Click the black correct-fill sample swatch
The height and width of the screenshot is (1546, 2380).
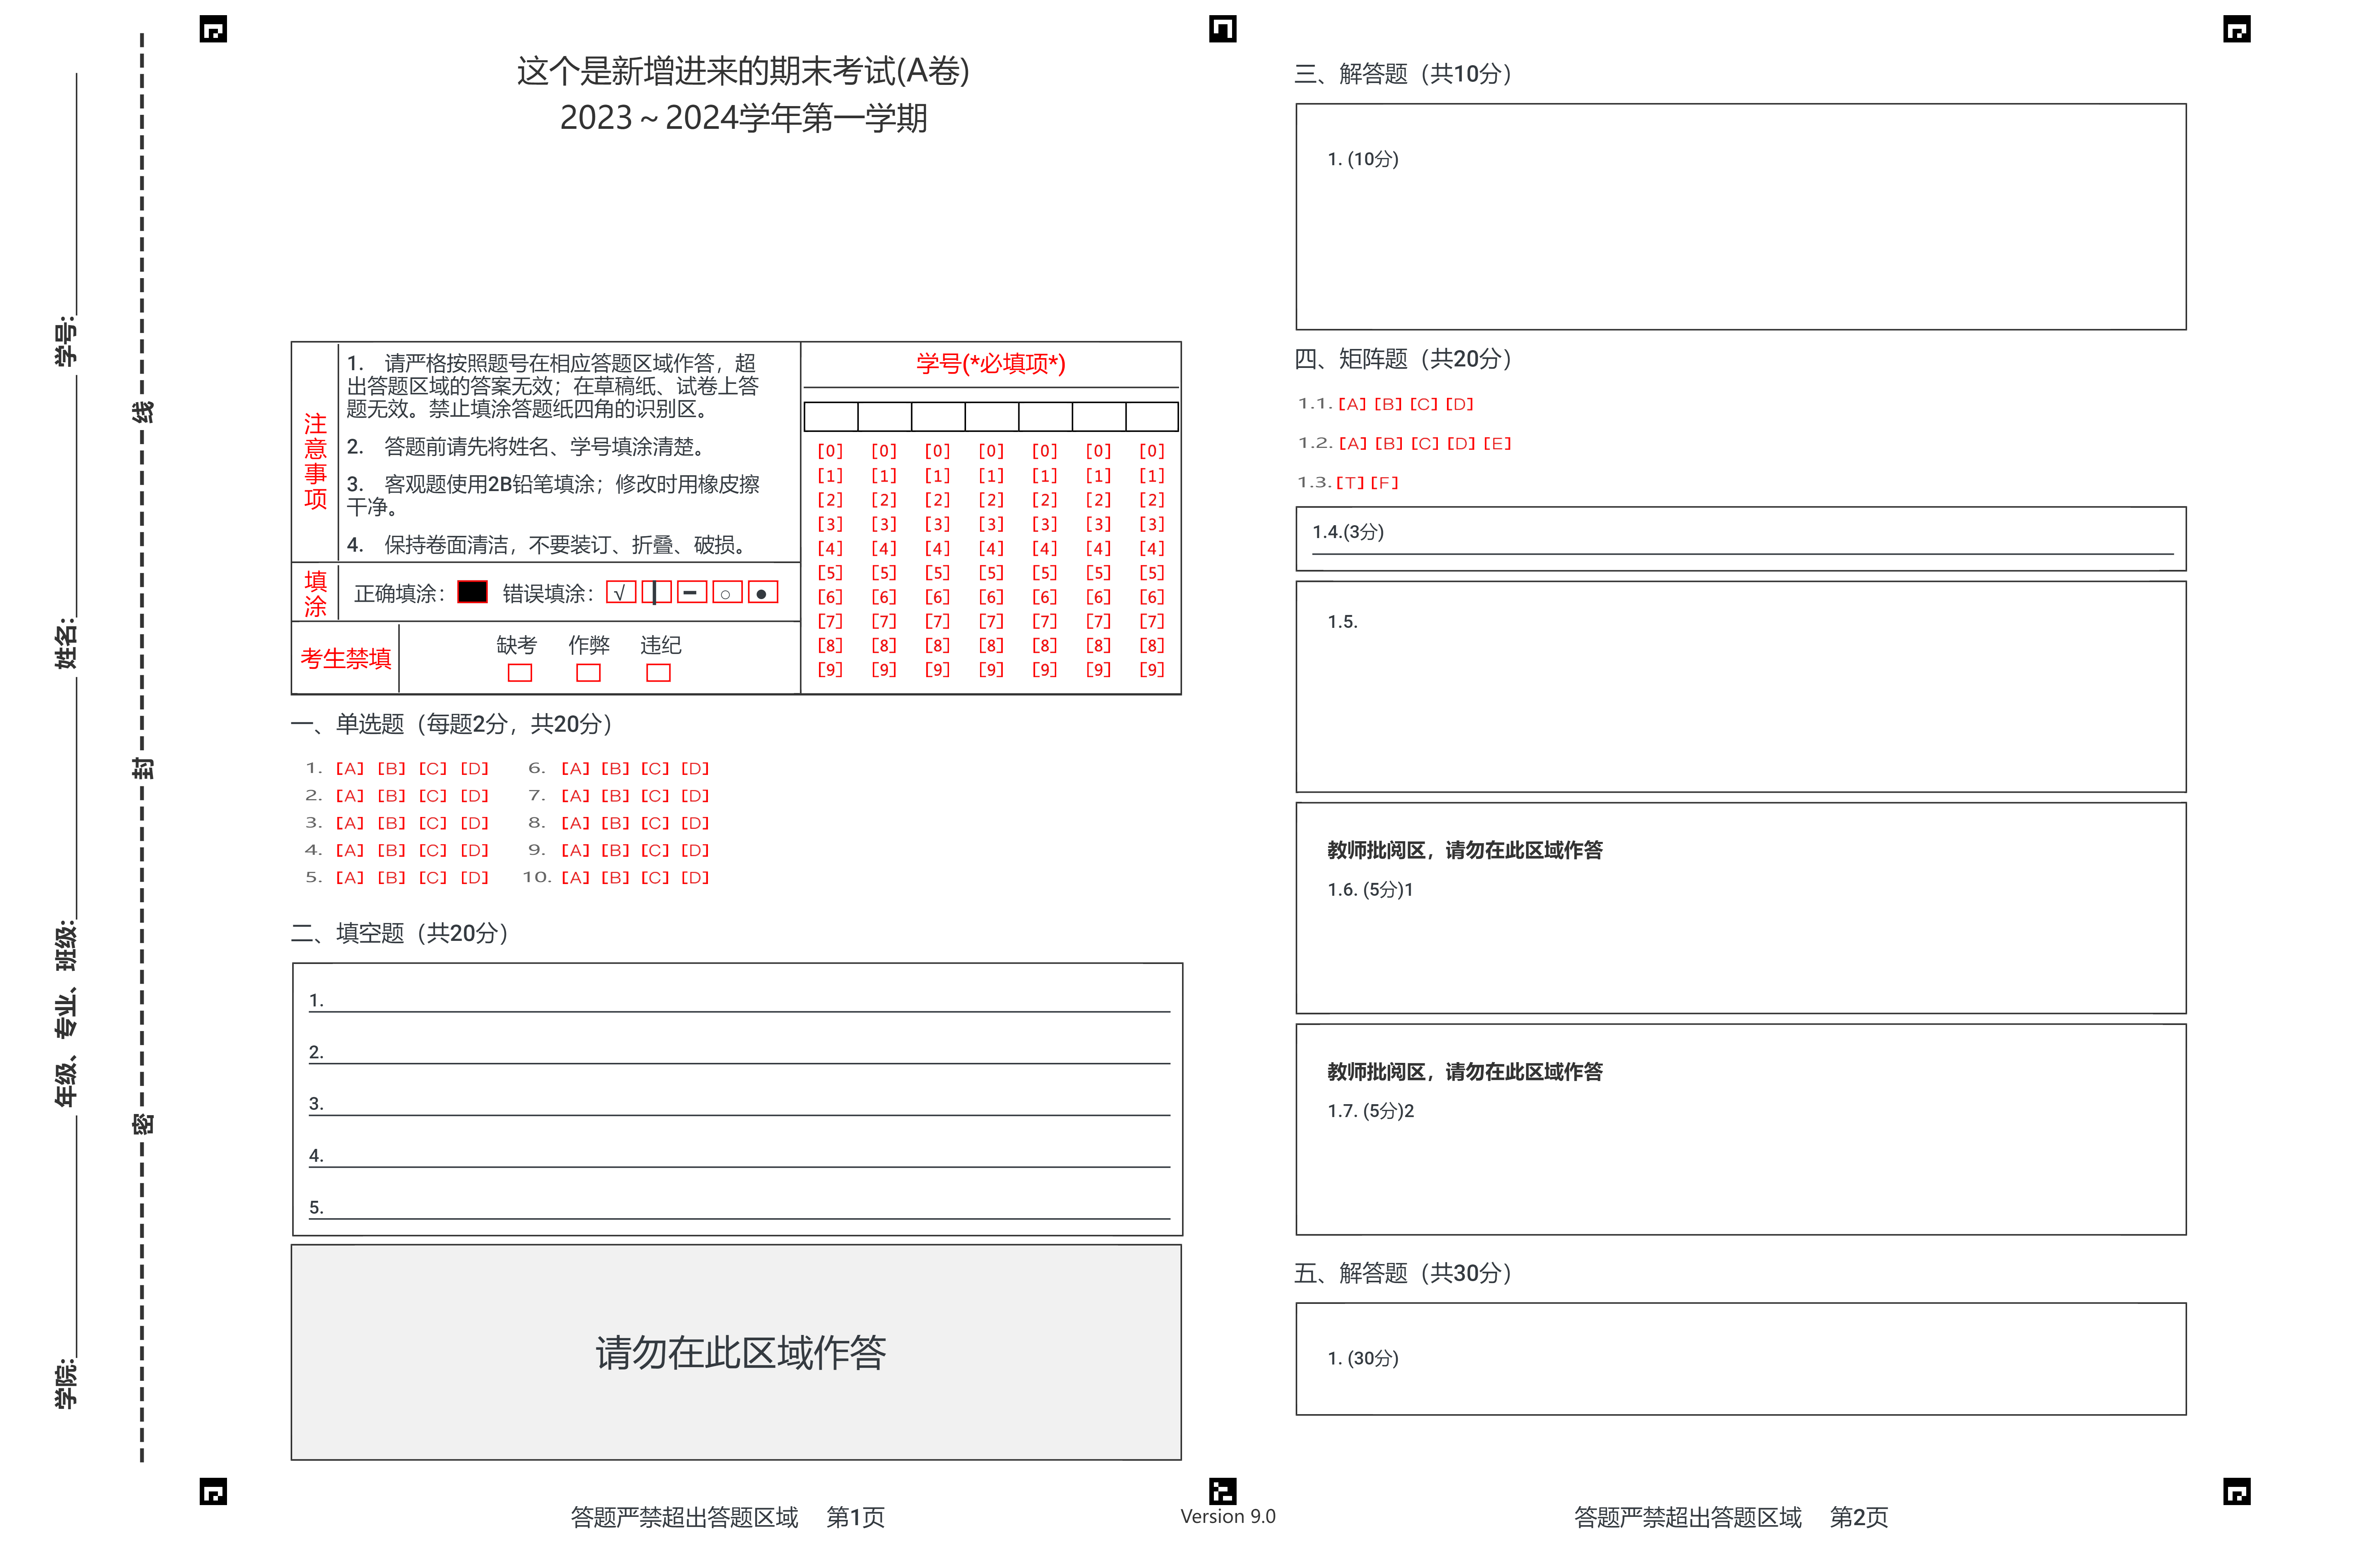pos(472,592)
